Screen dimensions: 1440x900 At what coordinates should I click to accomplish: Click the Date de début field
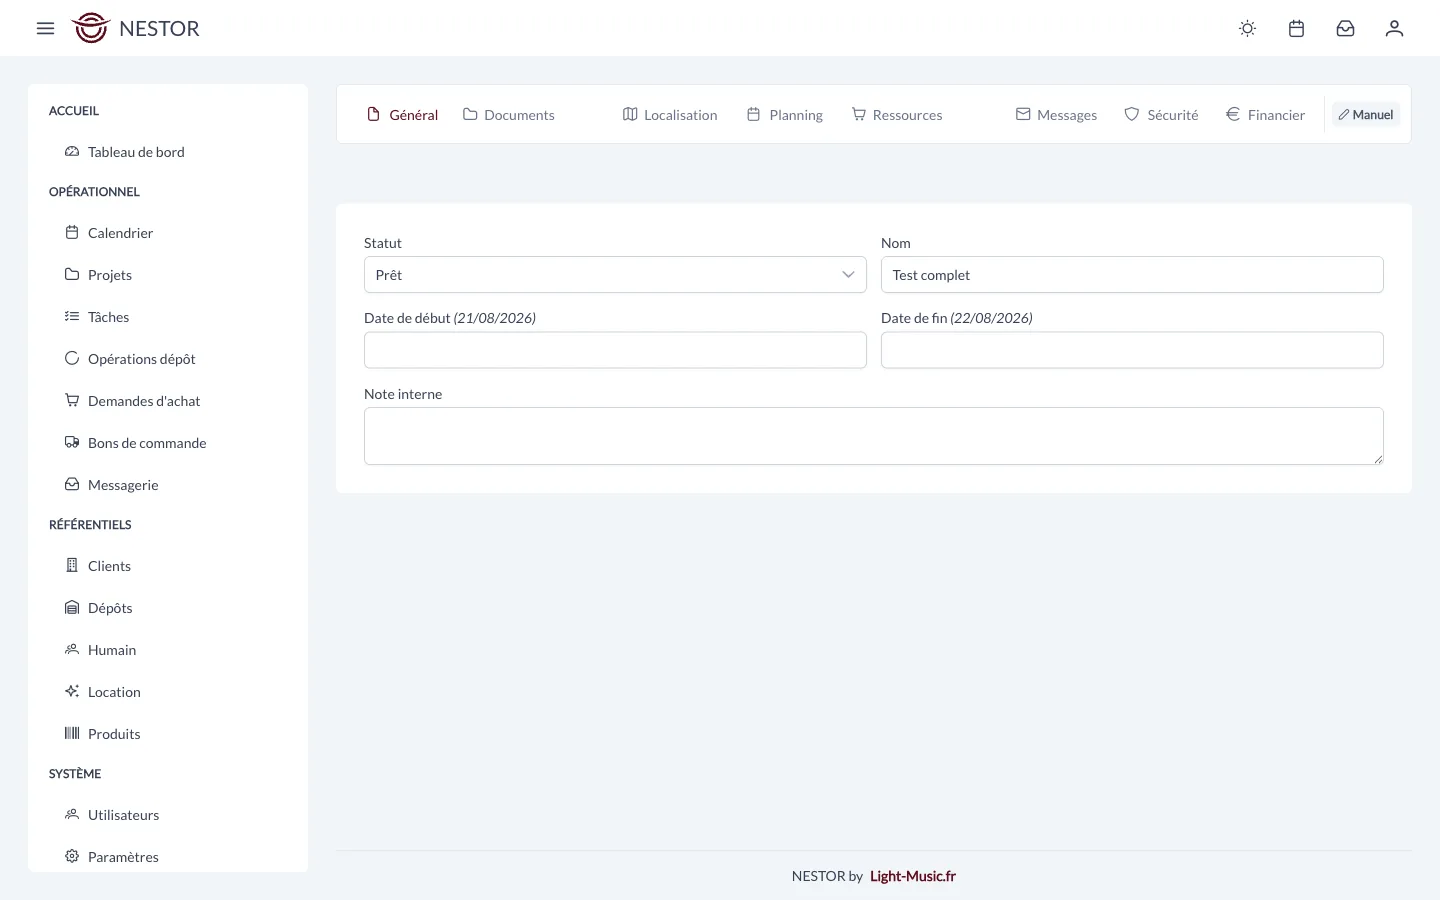(615, 350)
